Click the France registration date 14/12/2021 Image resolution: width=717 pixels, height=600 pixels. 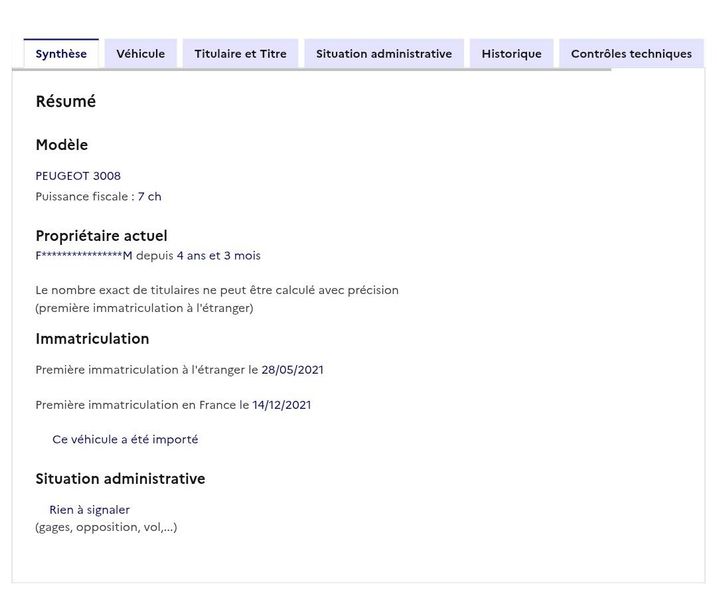pyautogui.click(x=281, y=405)
